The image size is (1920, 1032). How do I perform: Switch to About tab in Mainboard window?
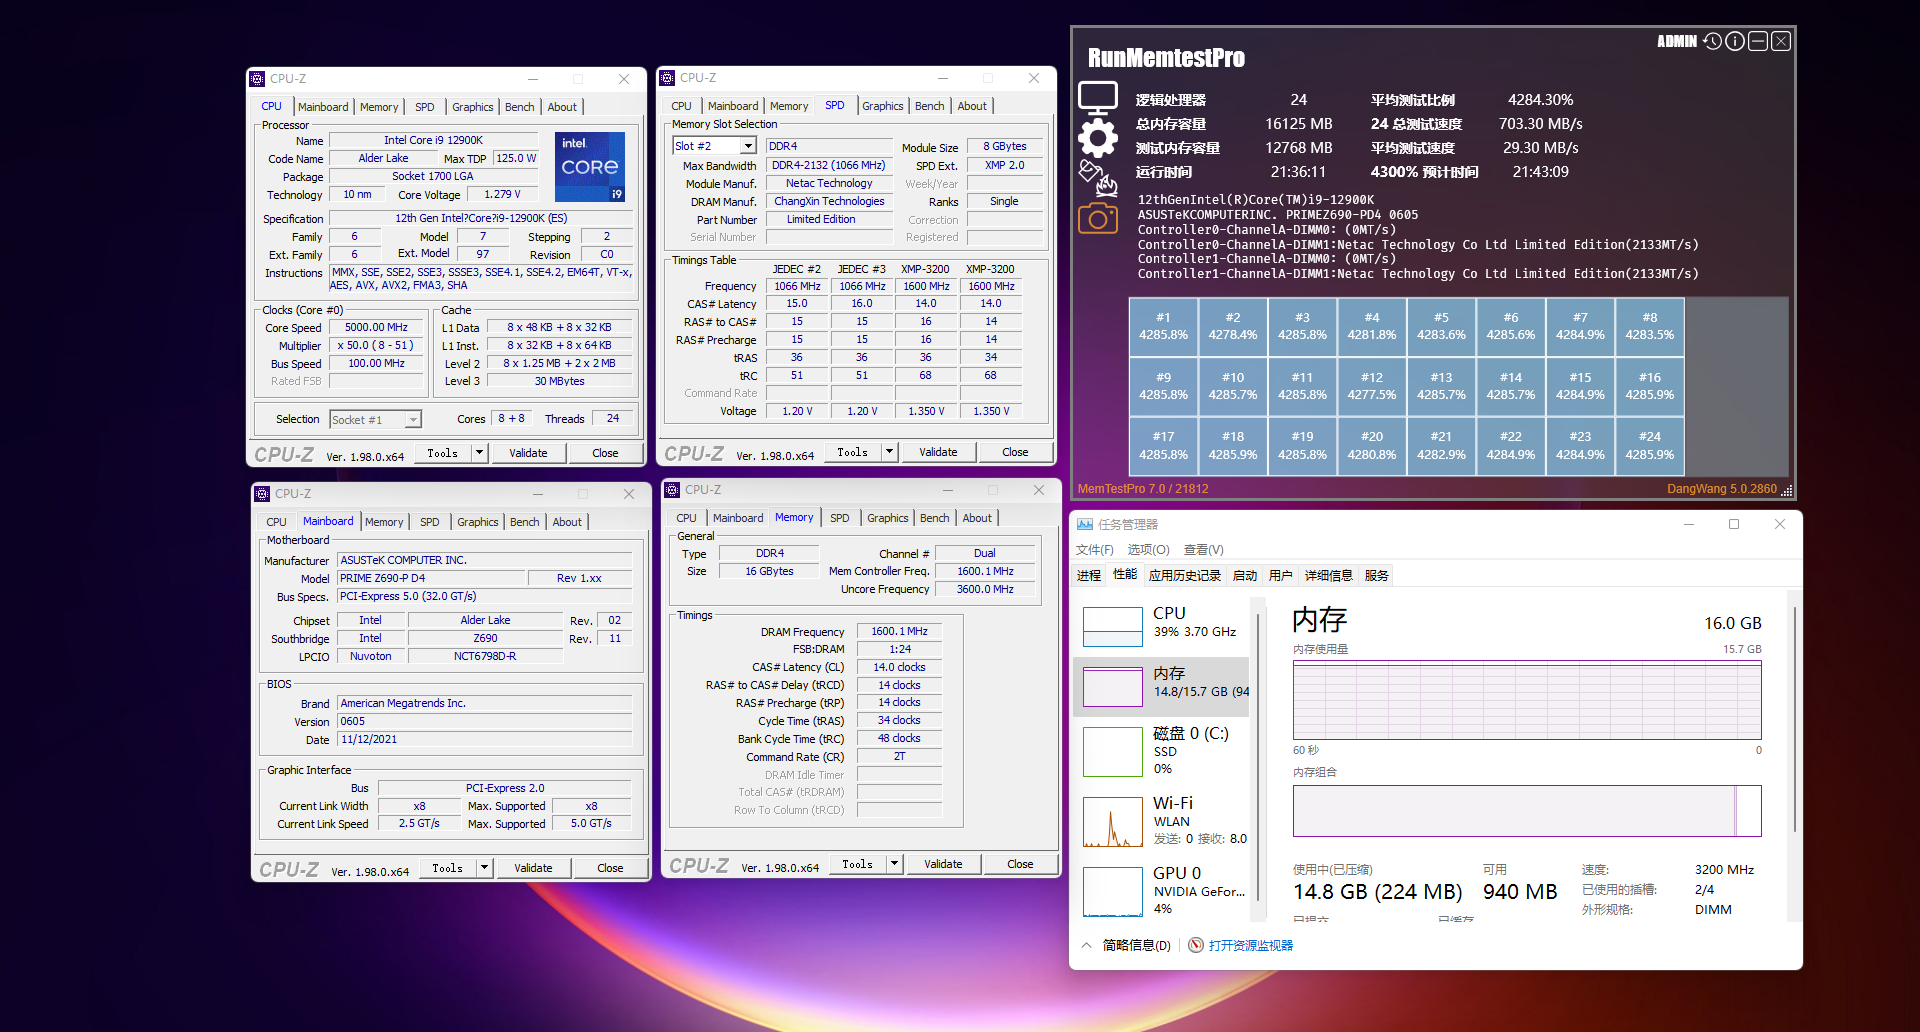567,522
